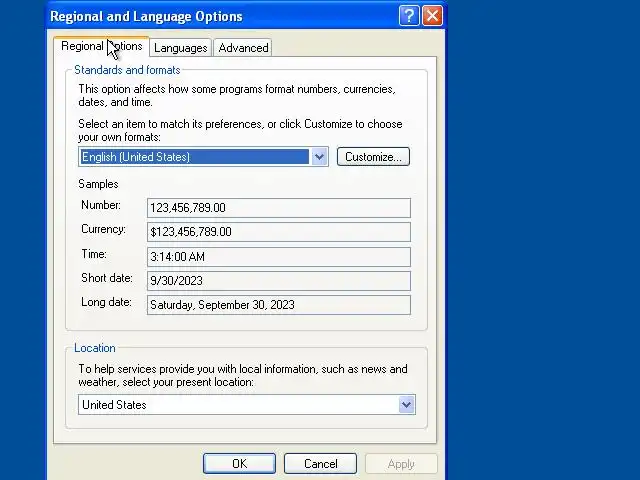Click the Short date sample 9/30/2023

(279, 281)
